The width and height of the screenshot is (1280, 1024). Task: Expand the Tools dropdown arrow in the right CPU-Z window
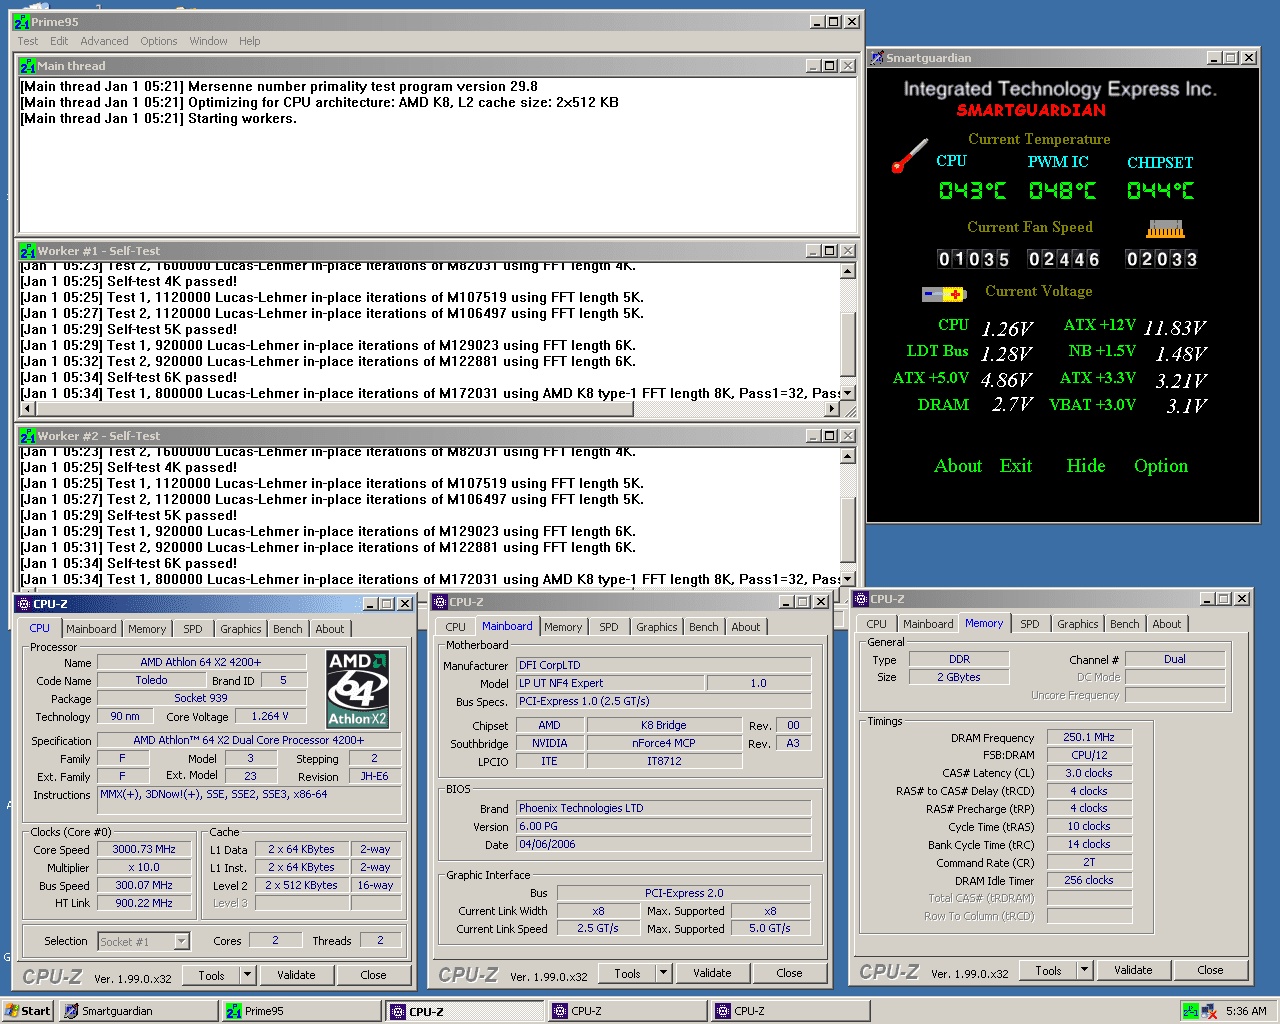tap(1084, 970)
